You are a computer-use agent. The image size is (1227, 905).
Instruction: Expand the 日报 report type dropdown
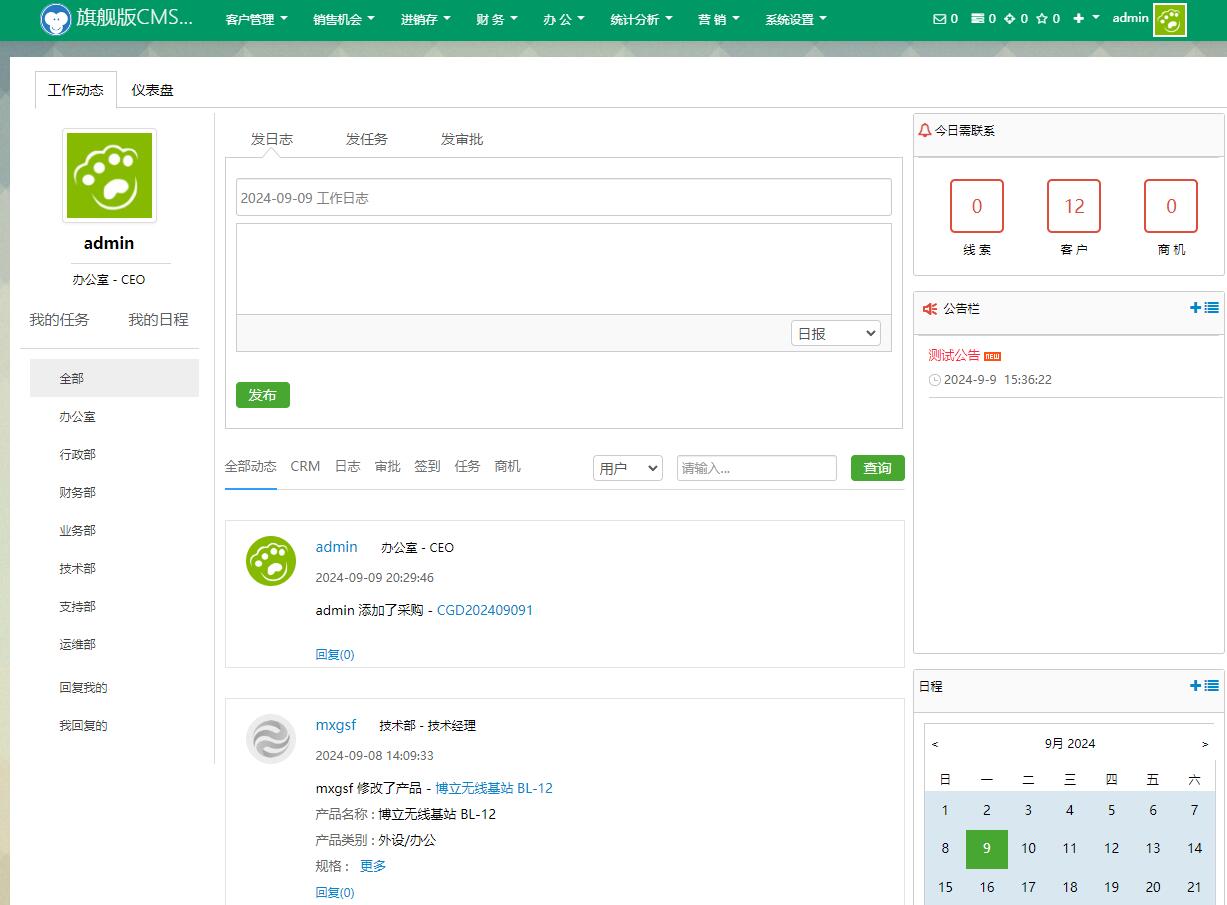click(x=835, y=334)
